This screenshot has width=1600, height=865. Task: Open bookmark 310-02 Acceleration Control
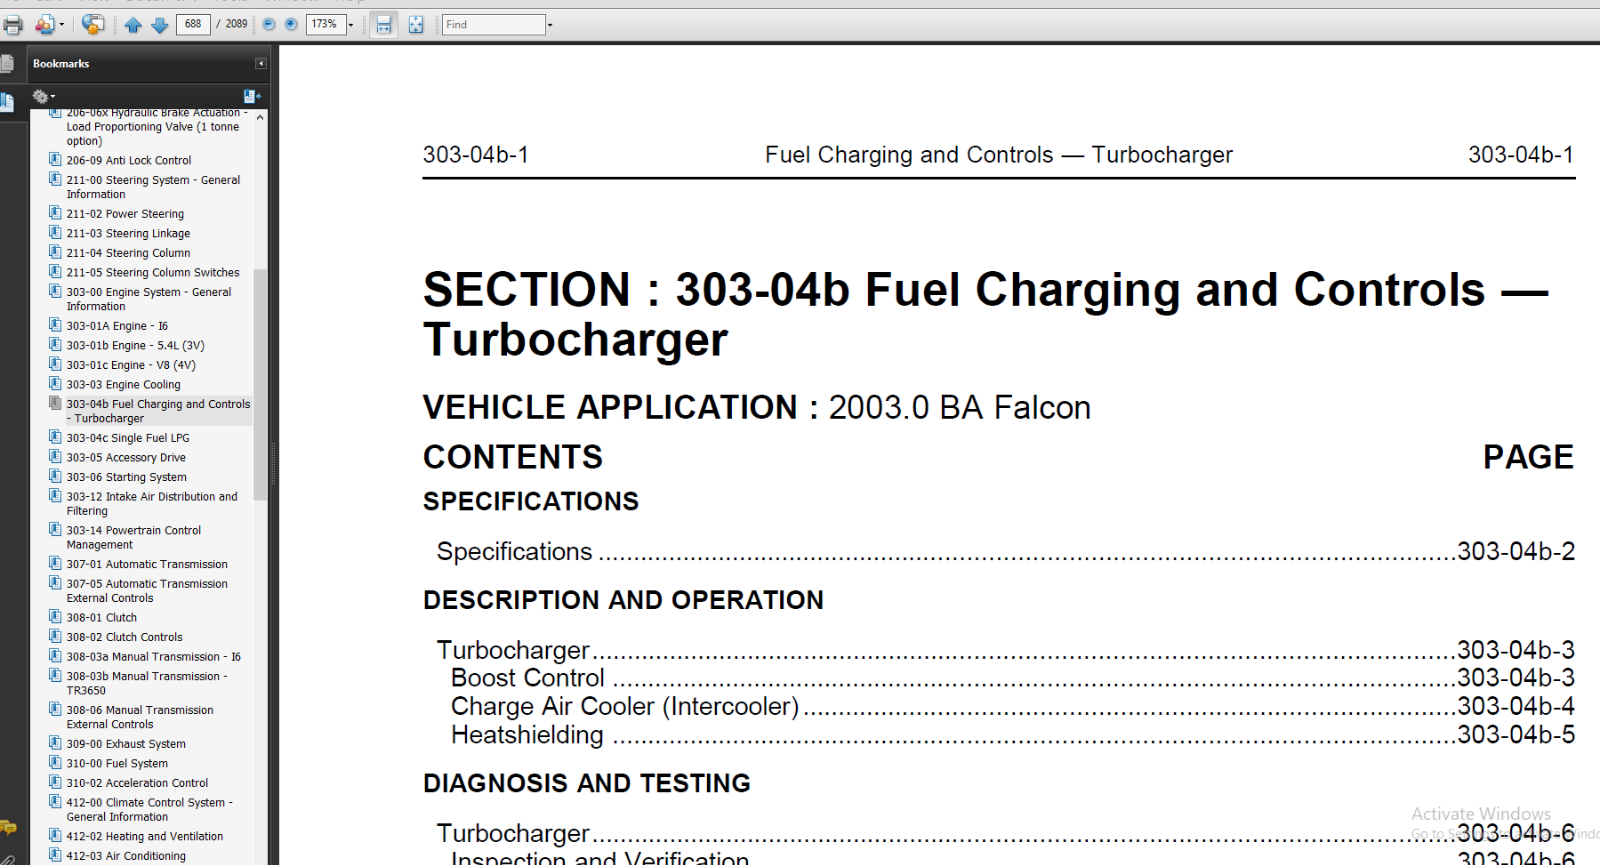(x=137, y=783)
